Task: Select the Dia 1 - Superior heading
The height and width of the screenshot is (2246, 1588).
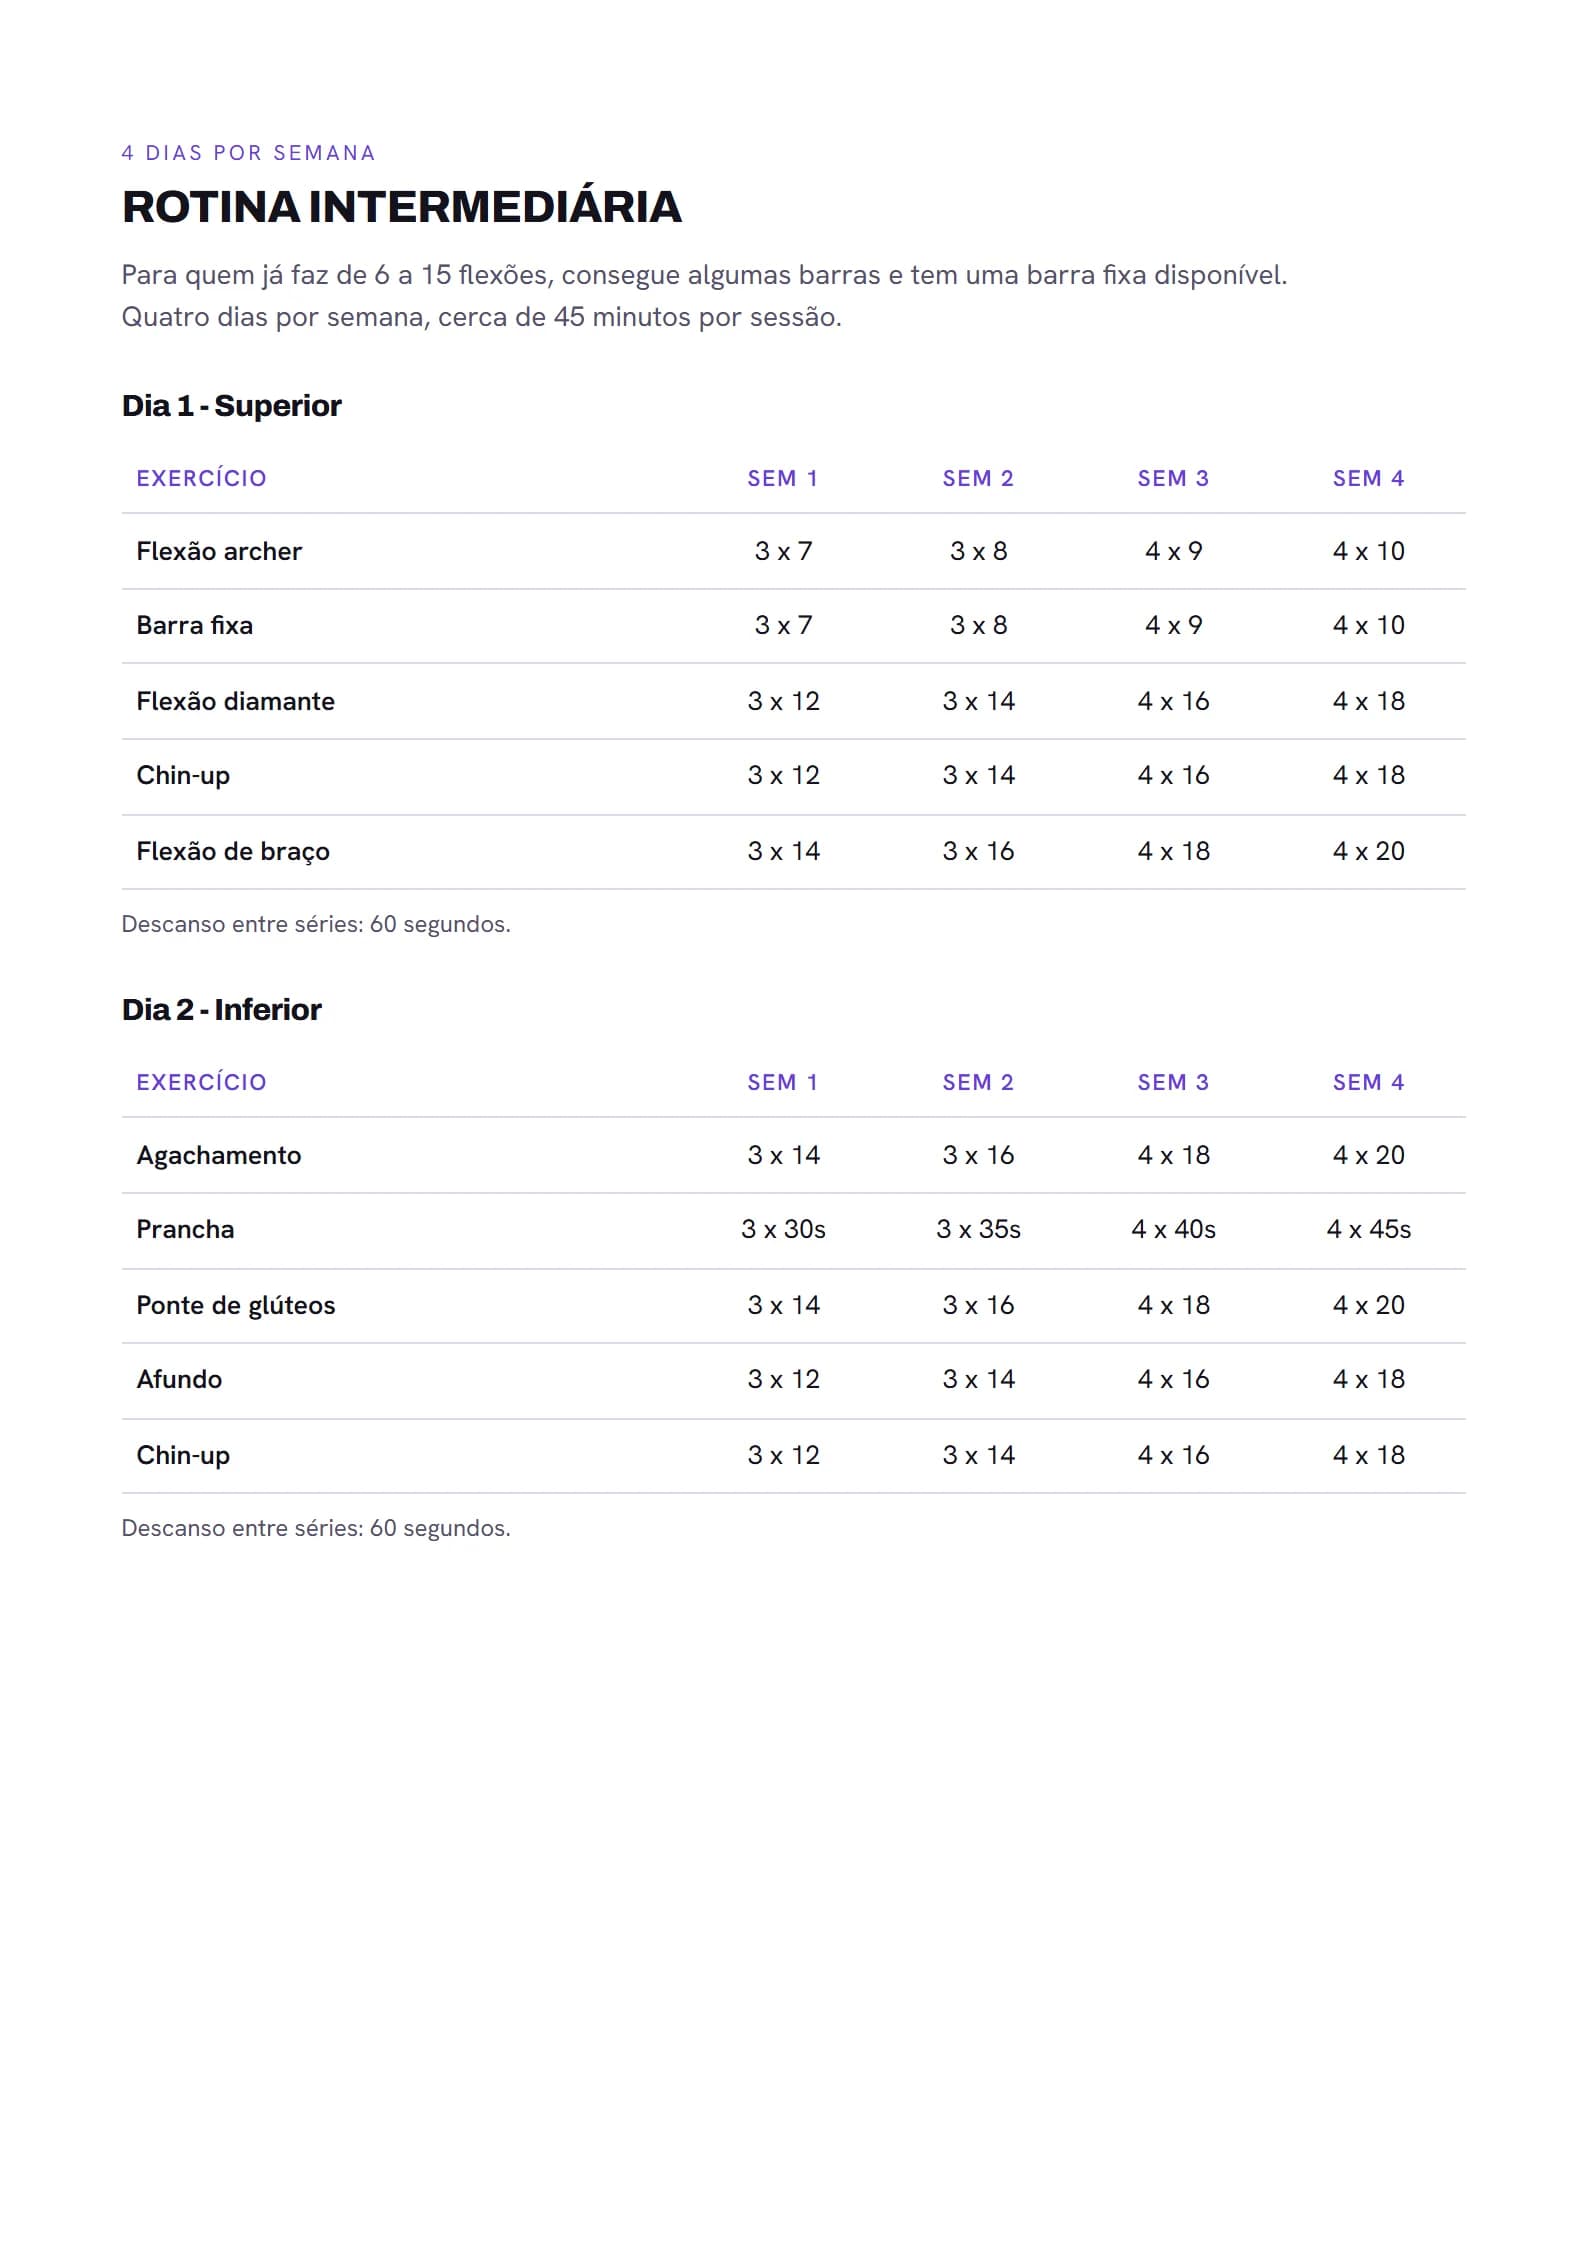Action: click(231, 405)
